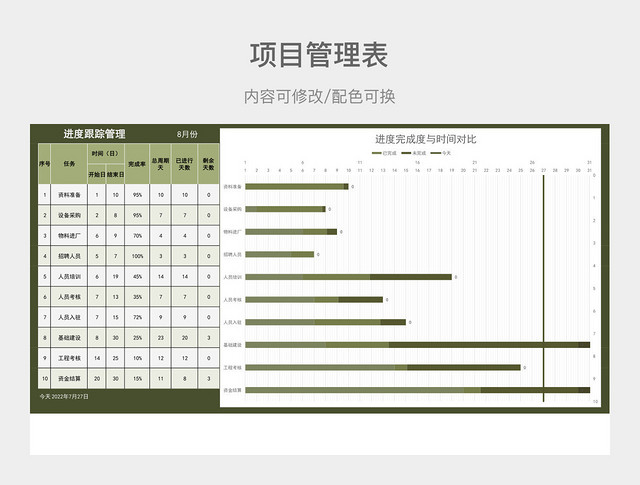Click the subtitle 内容可修改/配色可换
Image resolution: width=640 pixels, height=485 pixels.
point(320,96)
